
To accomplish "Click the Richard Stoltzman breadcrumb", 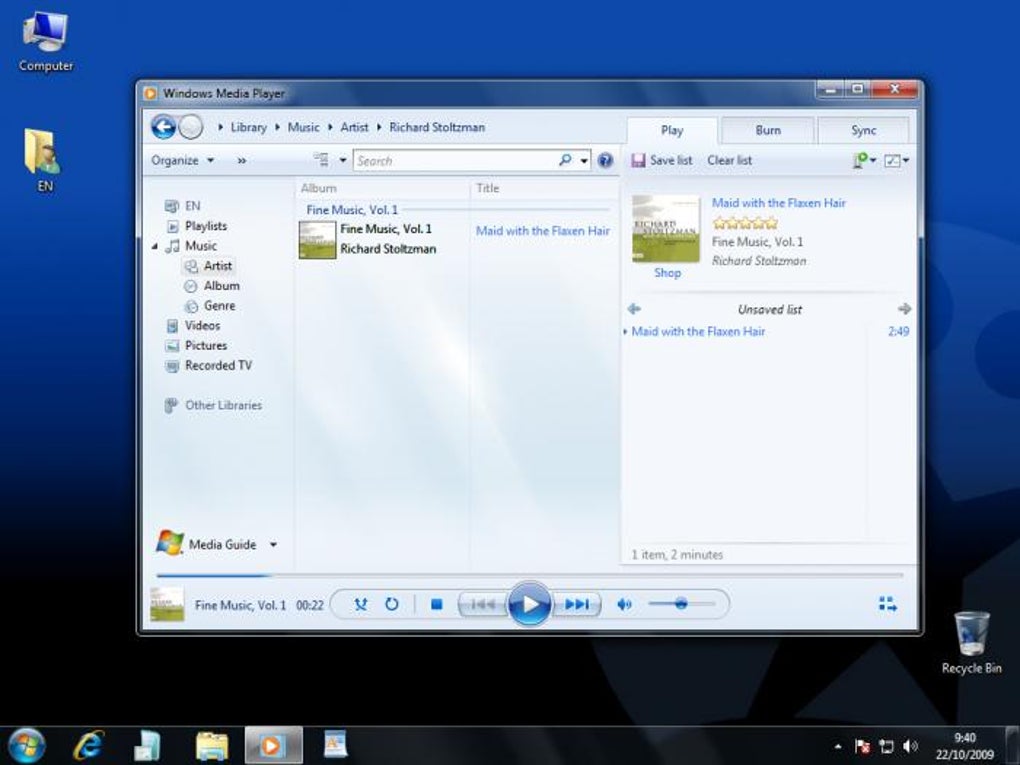I will pyautogui.click(x=437, y=128).
